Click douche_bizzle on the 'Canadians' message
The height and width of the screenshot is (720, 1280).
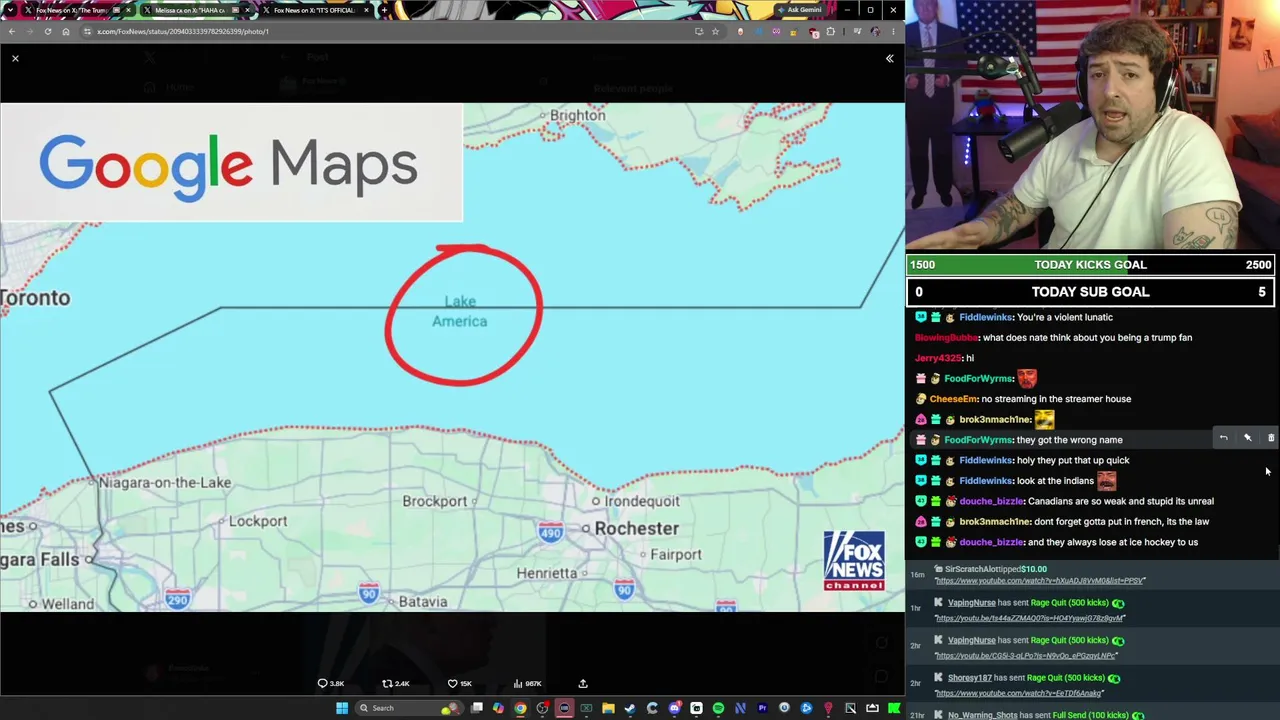pos(991,501)
